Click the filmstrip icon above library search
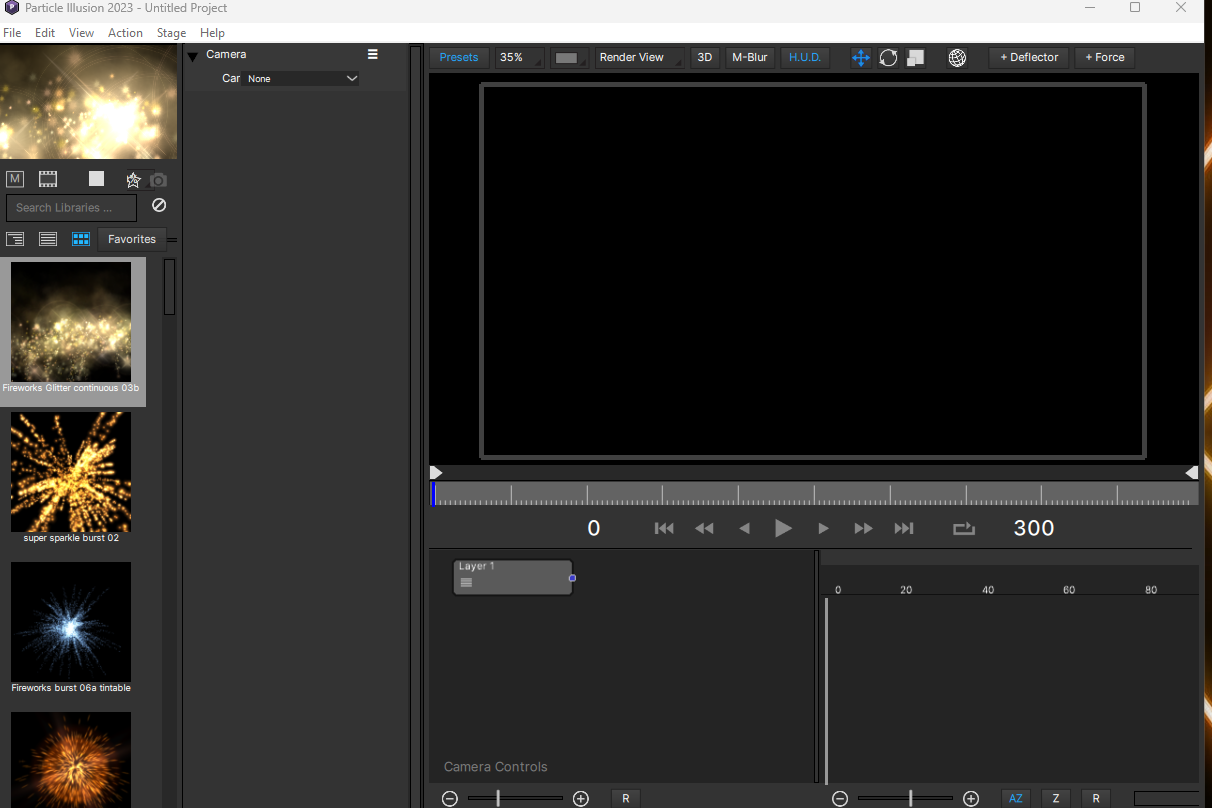This screenshot has width=1212, height=808. tap(48, 179)
